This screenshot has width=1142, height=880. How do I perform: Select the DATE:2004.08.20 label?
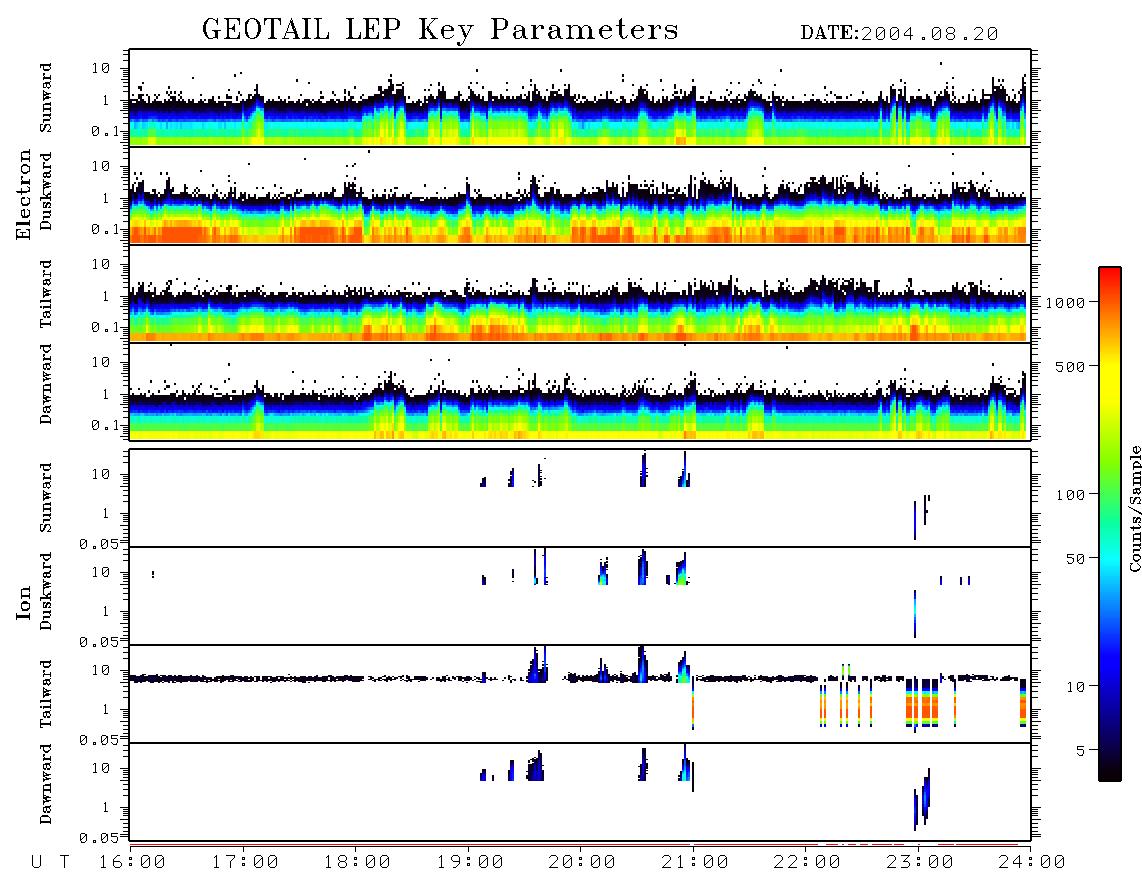click(x=899, y=34)
